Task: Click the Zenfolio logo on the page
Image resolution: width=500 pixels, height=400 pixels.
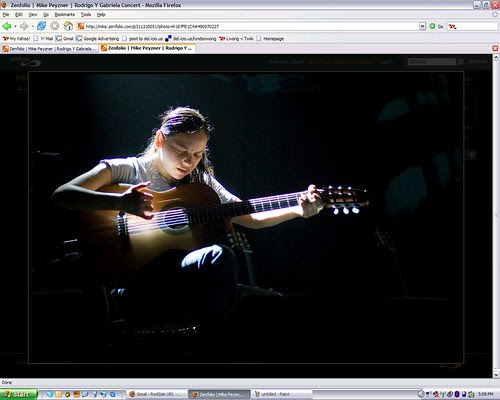Action: pyautogui.click(x=25, y=61)
